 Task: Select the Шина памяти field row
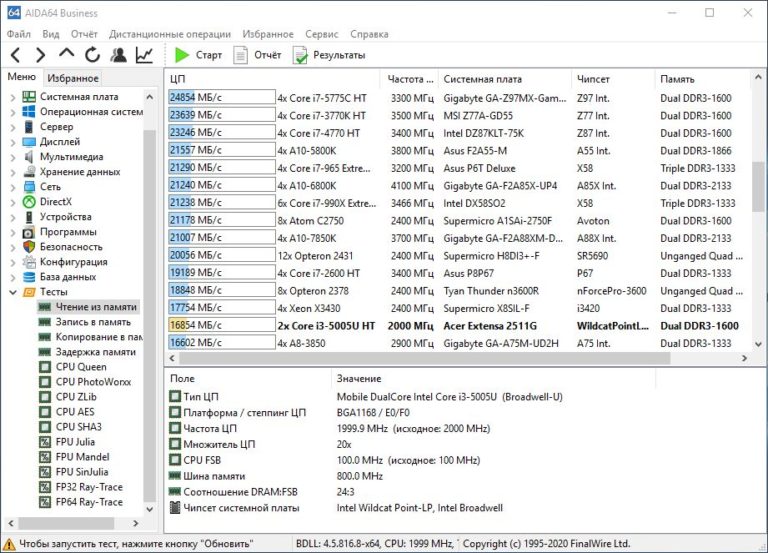click(x=277, y=476)
